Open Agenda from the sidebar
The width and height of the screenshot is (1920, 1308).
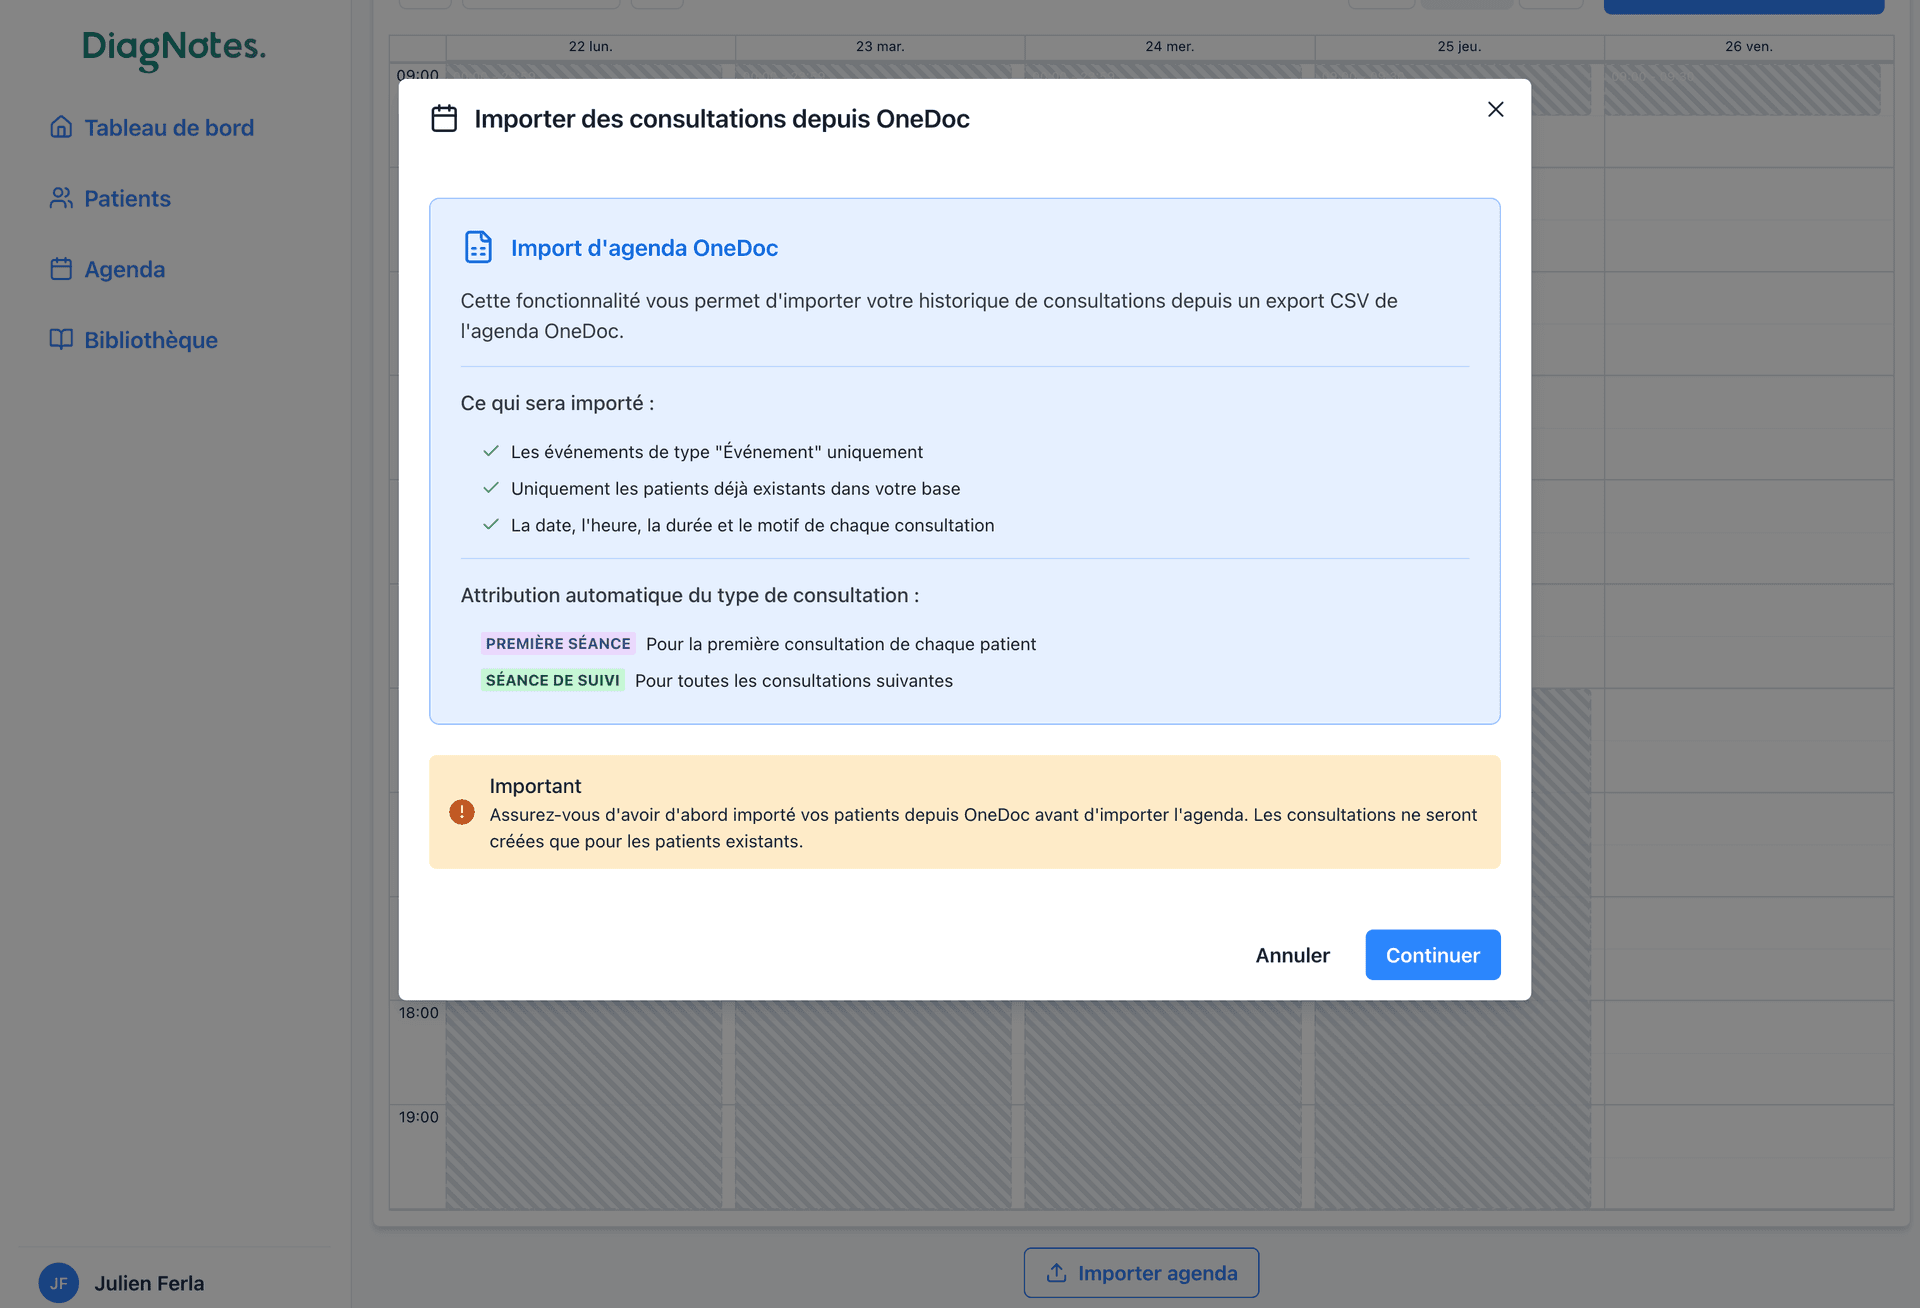point(124,269)
